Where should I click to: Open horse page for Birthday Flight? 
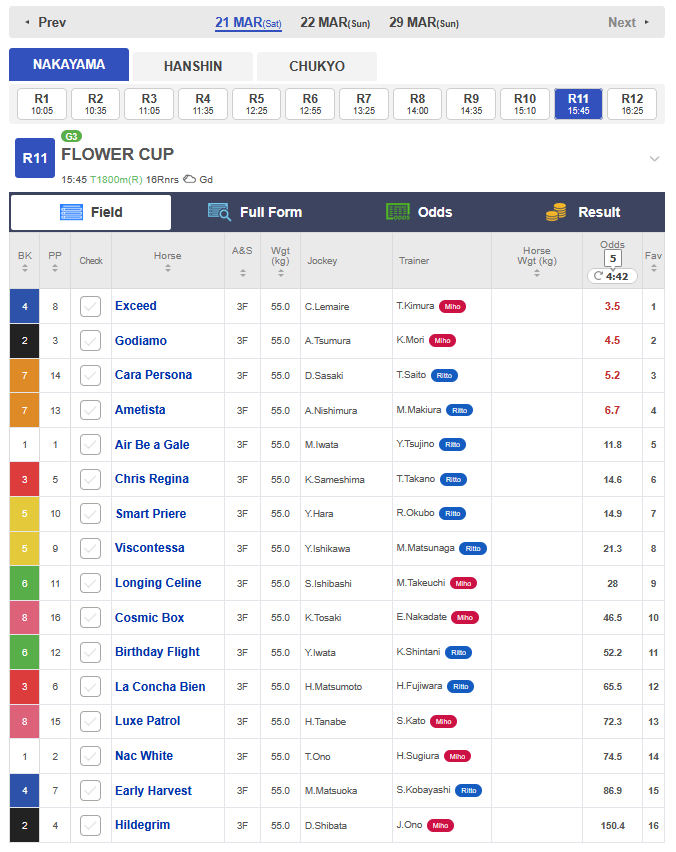click(158, 652)
